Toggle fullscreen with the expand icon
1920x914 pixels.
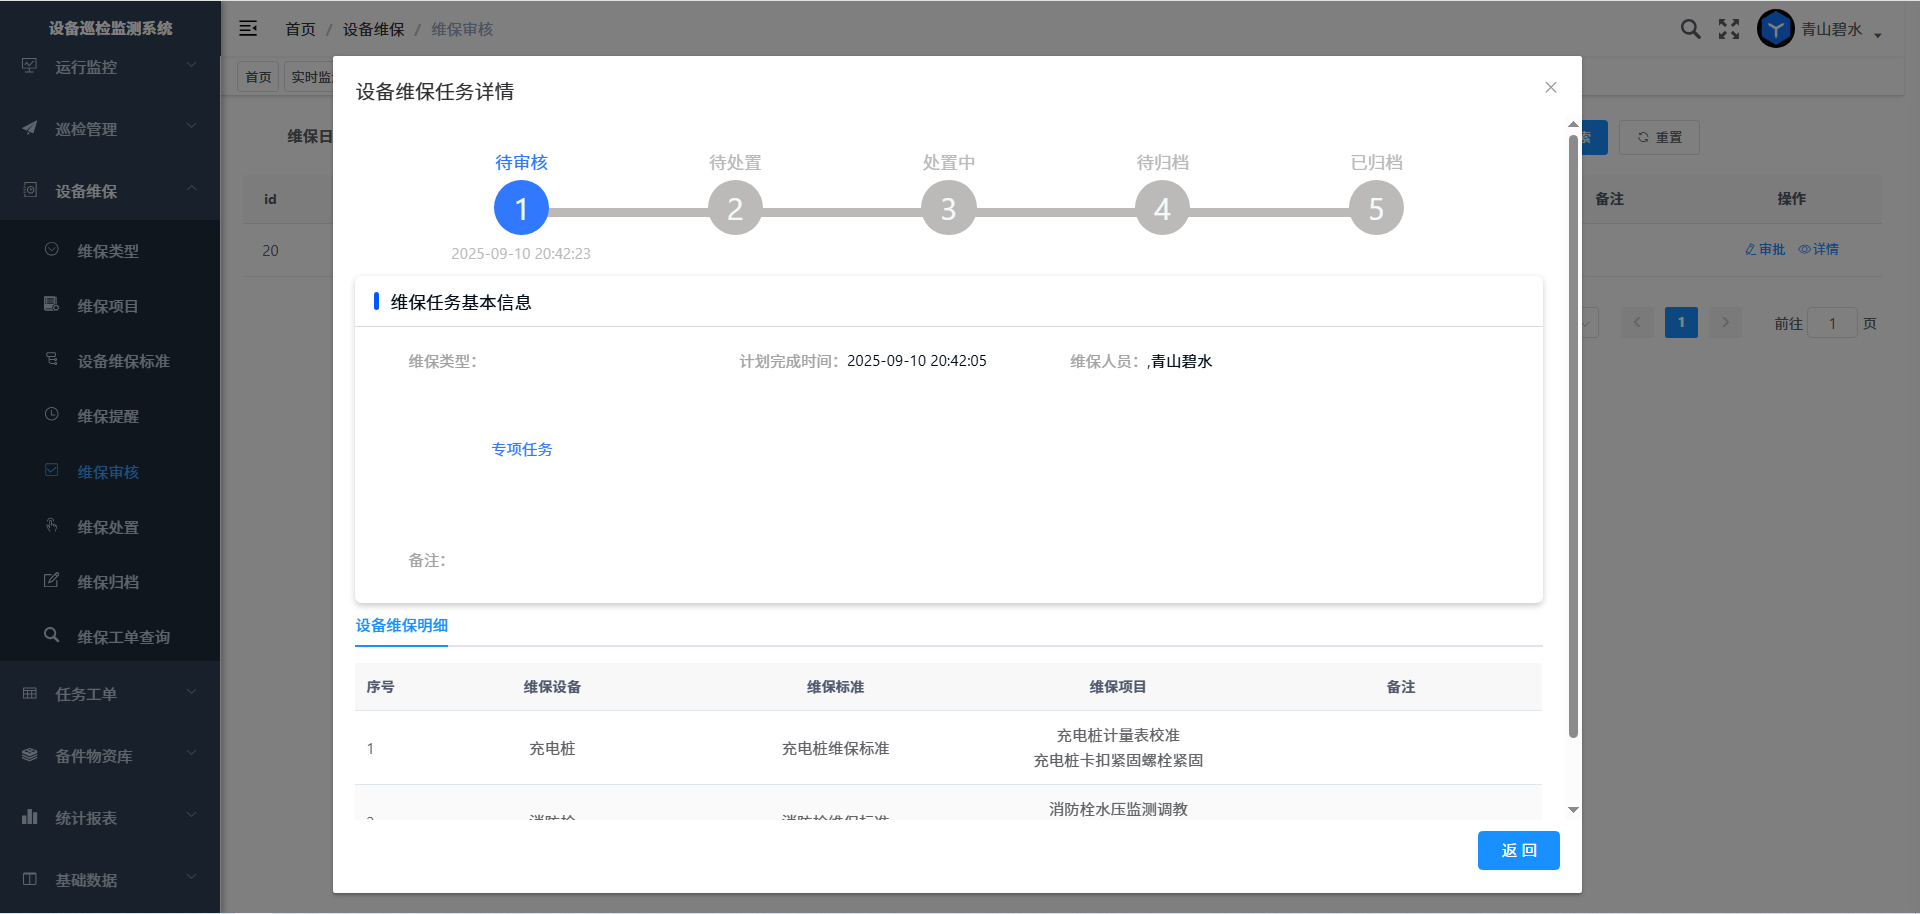coord(1729,29)
